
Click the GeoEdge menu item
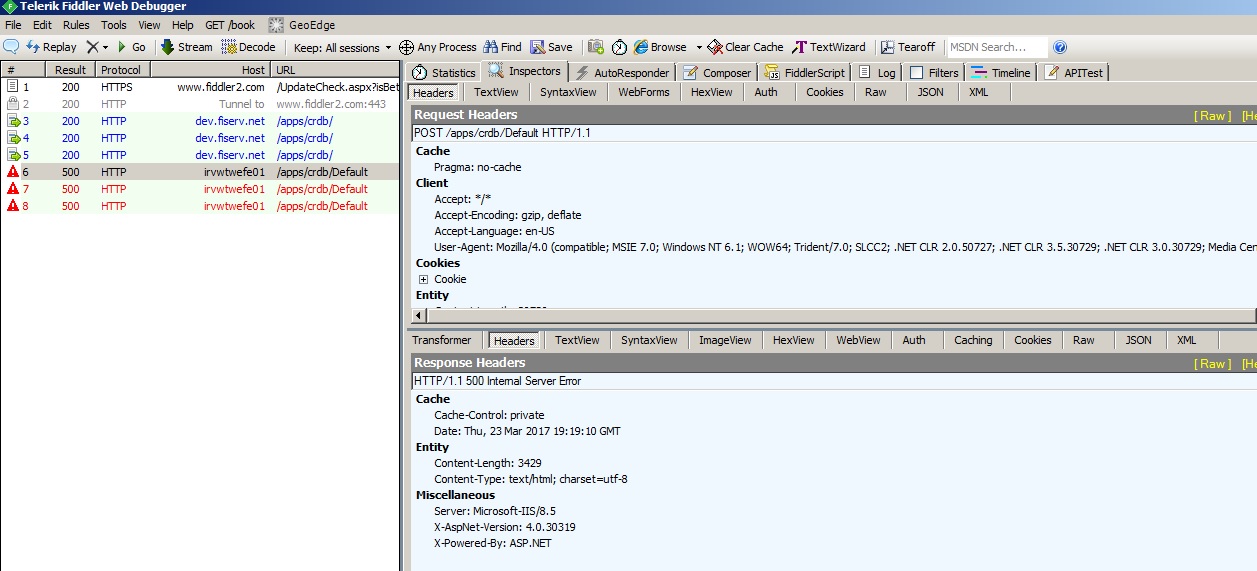pyautogui.click(x=302, y=25)
